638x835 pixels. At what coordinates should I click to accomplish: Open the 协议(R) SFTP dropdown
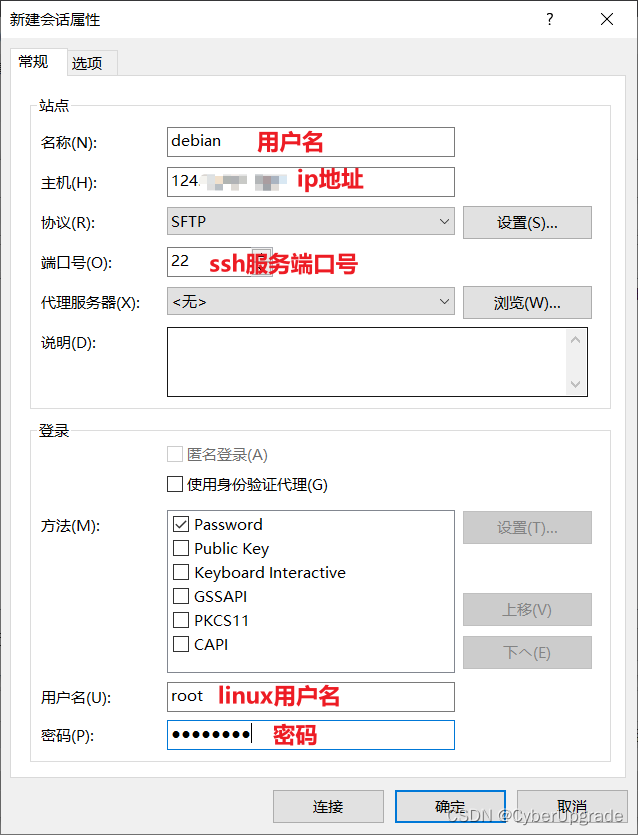310,221
